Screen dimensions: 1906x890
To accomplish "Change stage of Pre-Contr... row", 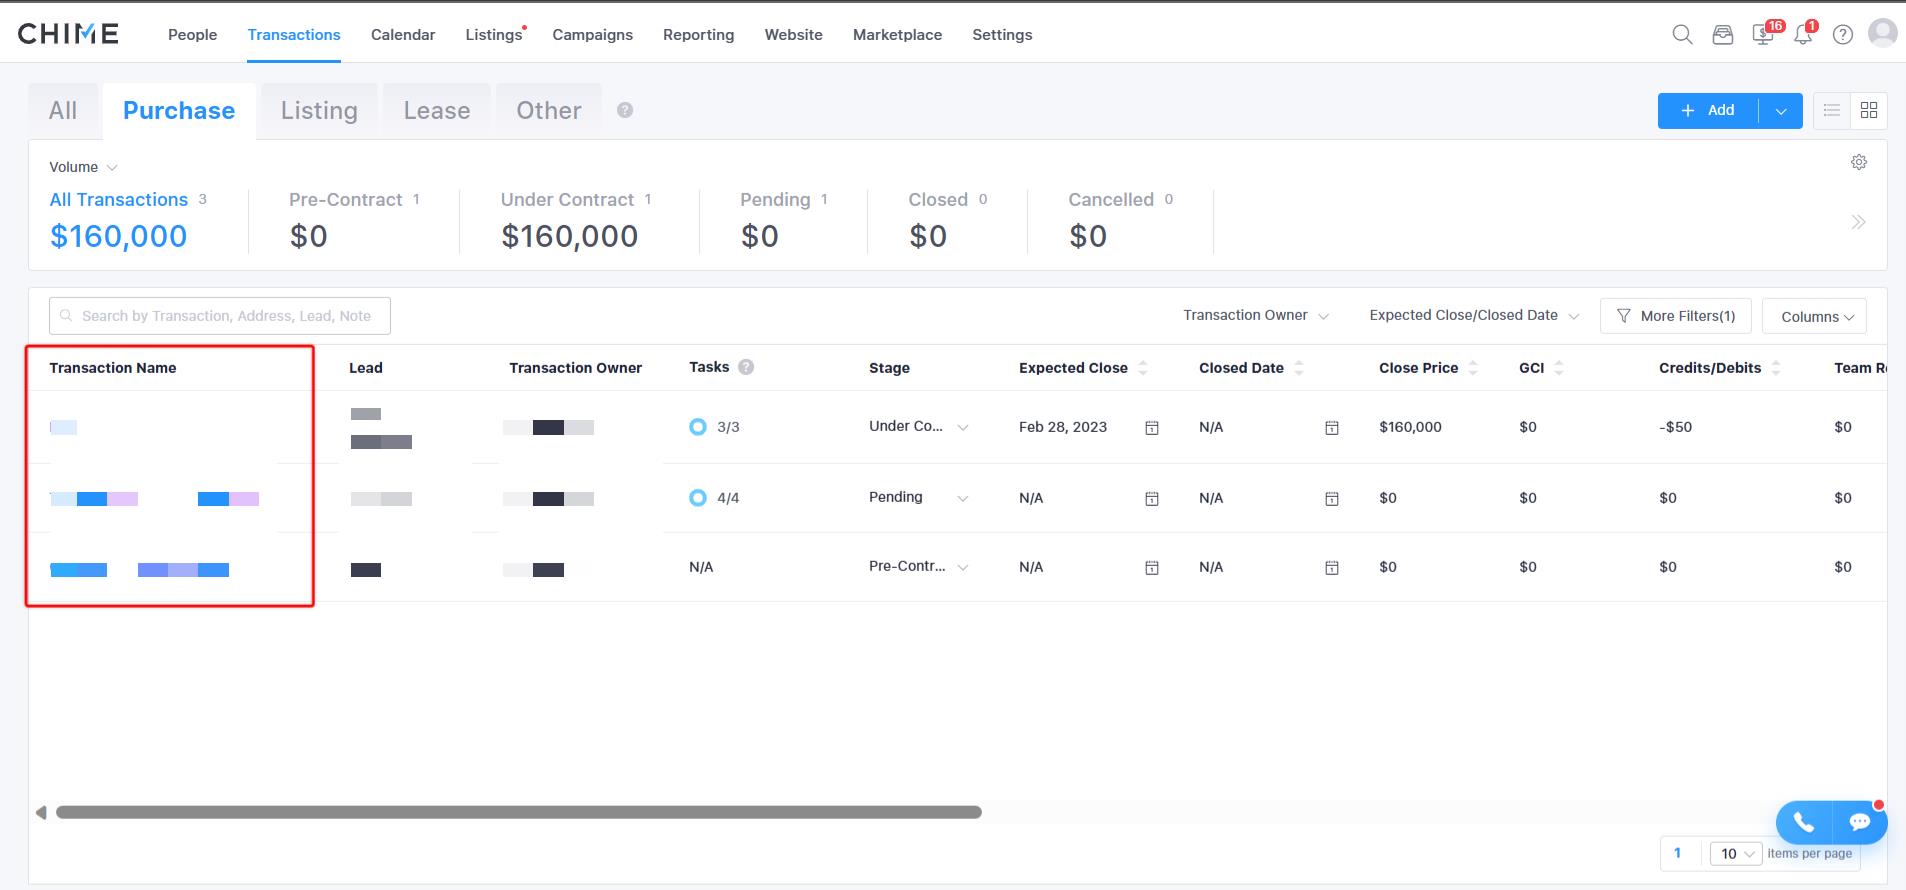I will [x=919, y=566].
